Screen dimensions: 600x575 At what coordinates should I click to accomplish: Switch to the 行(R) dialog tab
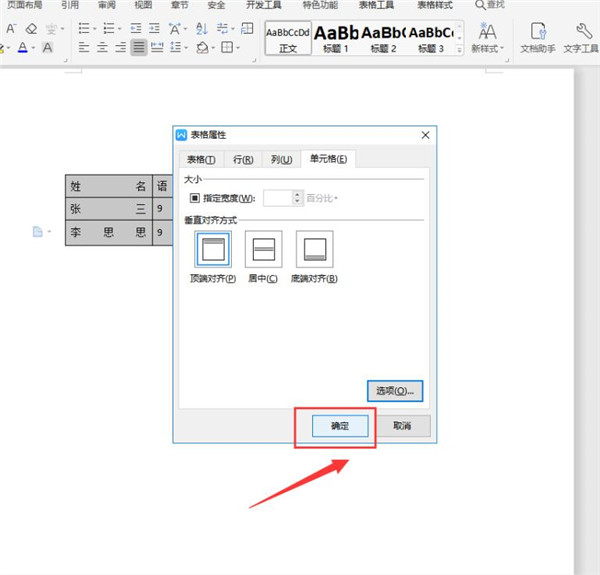click(x=243, y=159)
